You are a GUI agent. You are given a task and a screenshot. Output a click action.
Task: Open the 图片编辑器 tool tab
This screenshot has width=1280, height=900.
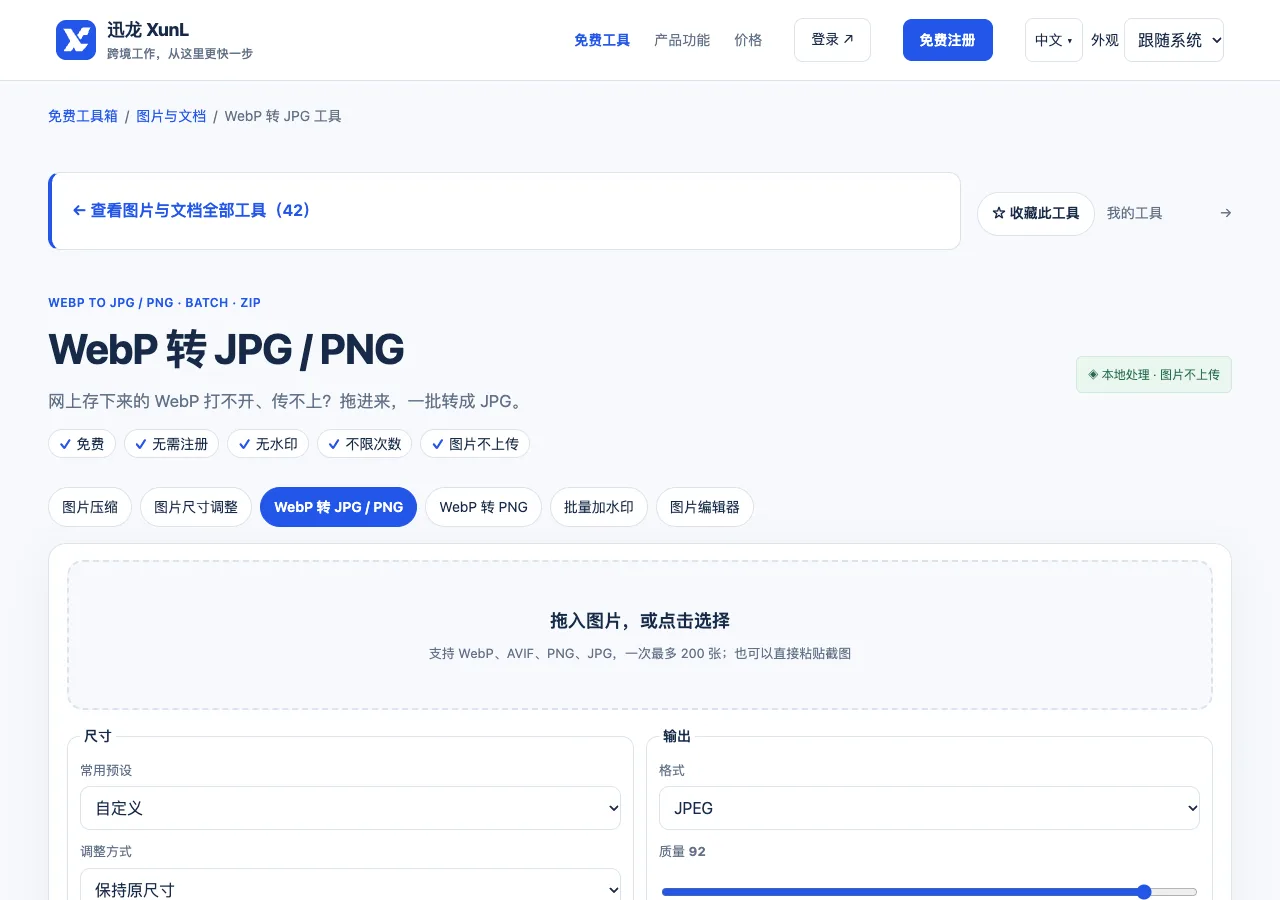[x=705, y=507]
